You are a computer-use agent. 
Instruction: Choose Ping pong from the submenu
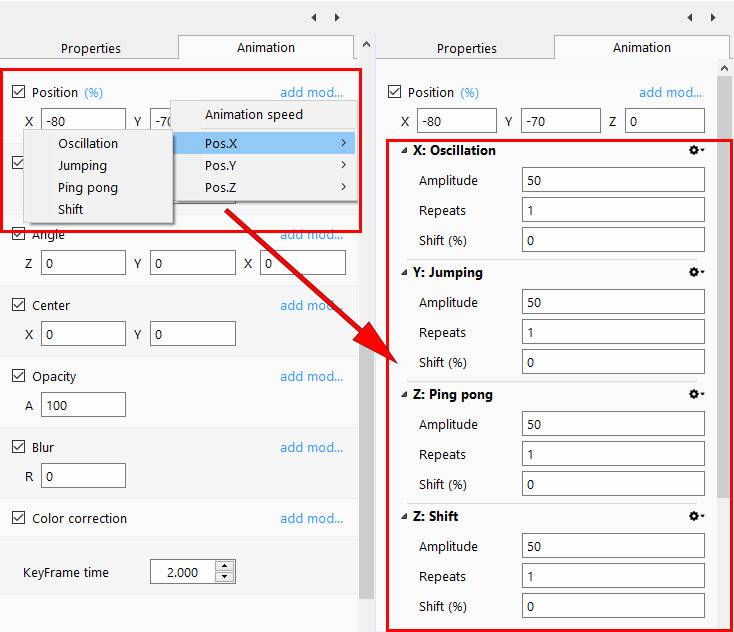click(88, 188)
